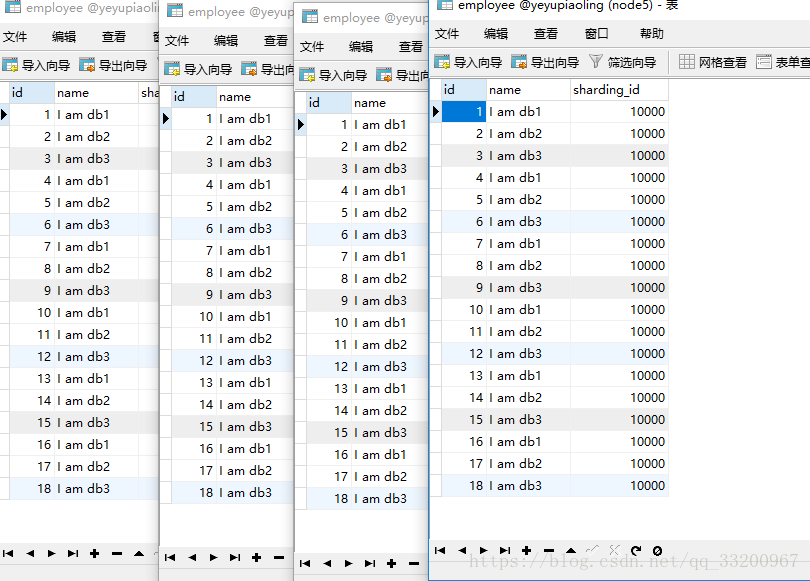Go to first record in node5 window

click(441, 550)
